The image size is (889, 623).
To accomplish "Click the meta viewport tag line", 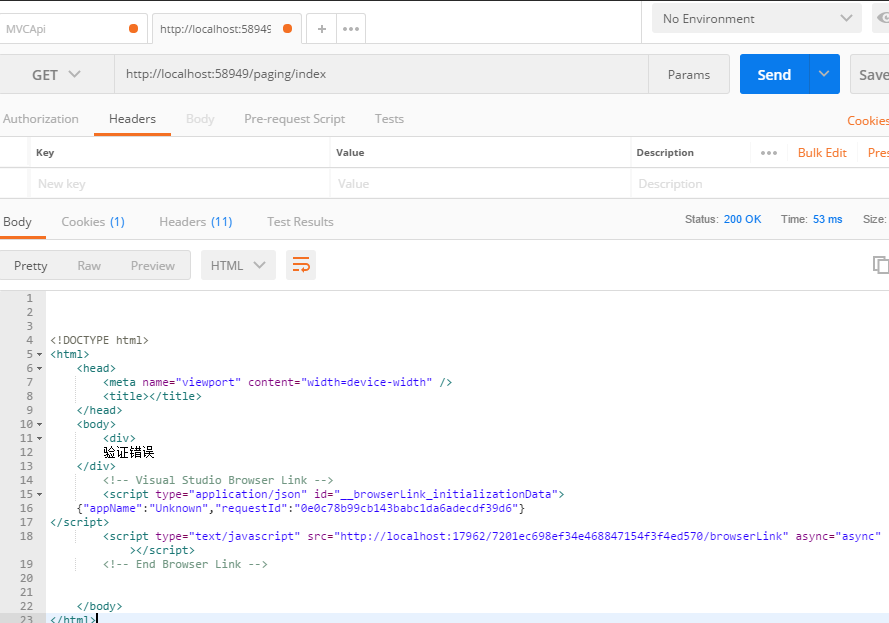I will pos(277,382).
